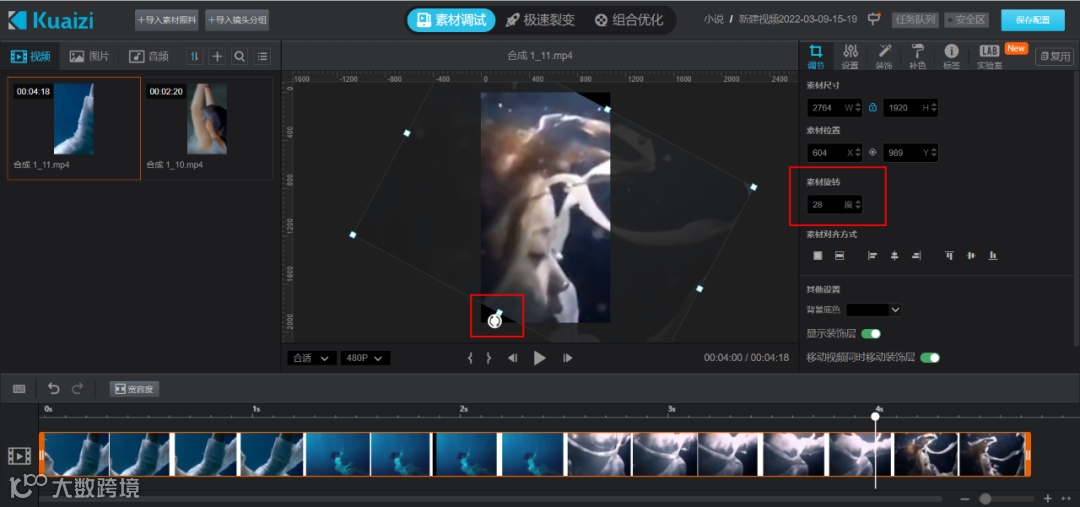Click the timeline zoom-in plus icon

[x=1048, y=499]
